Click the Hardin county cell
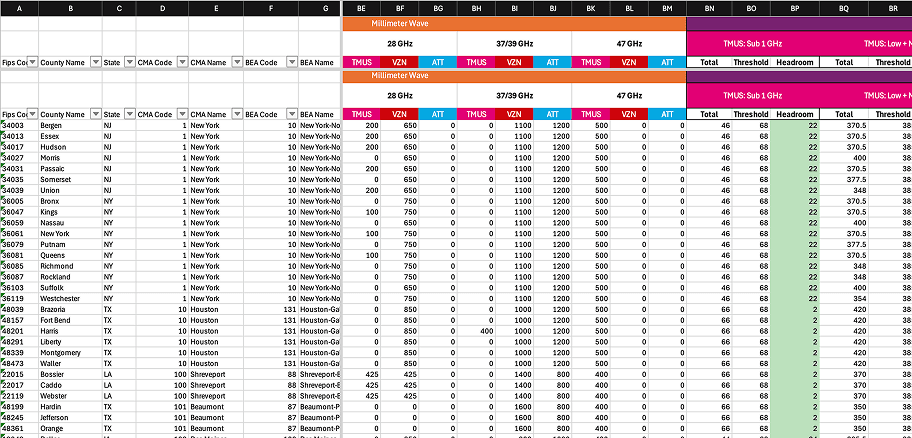The image size is (912, 438). click(70, 407)
